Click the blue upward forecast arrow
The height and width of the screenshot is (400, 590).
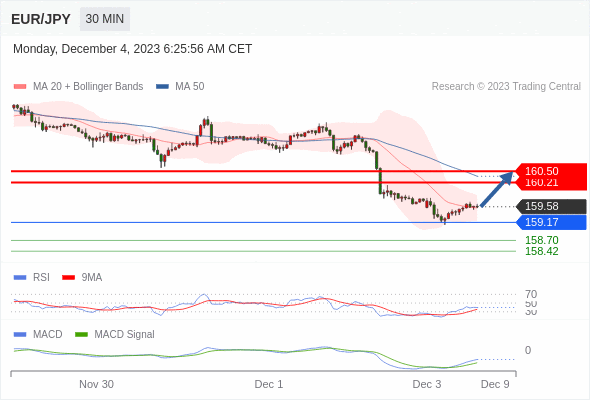coord(497,189)
